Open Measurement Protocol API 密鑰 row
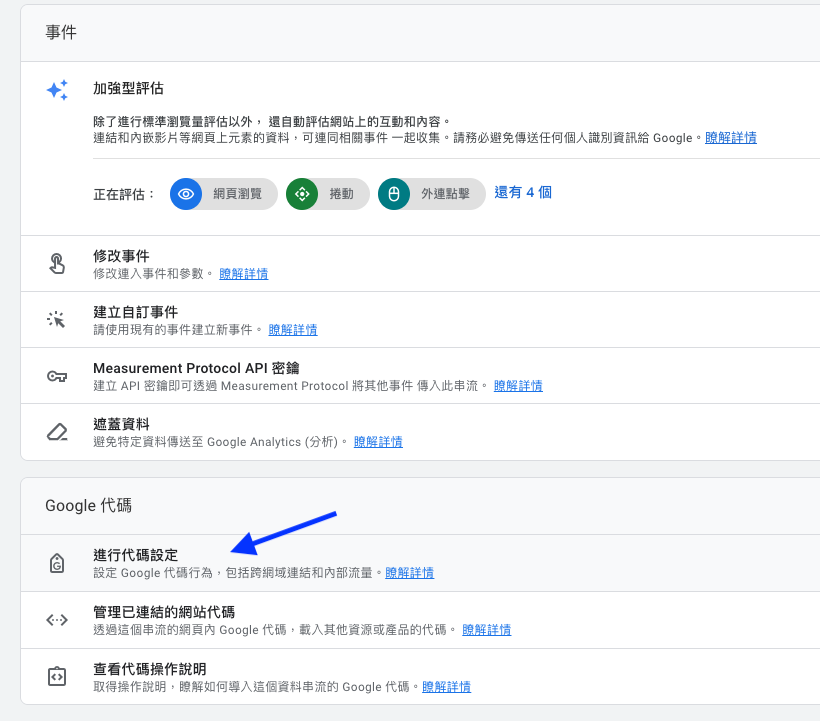Viewport: 820px width, 721px height. (420, 376)
